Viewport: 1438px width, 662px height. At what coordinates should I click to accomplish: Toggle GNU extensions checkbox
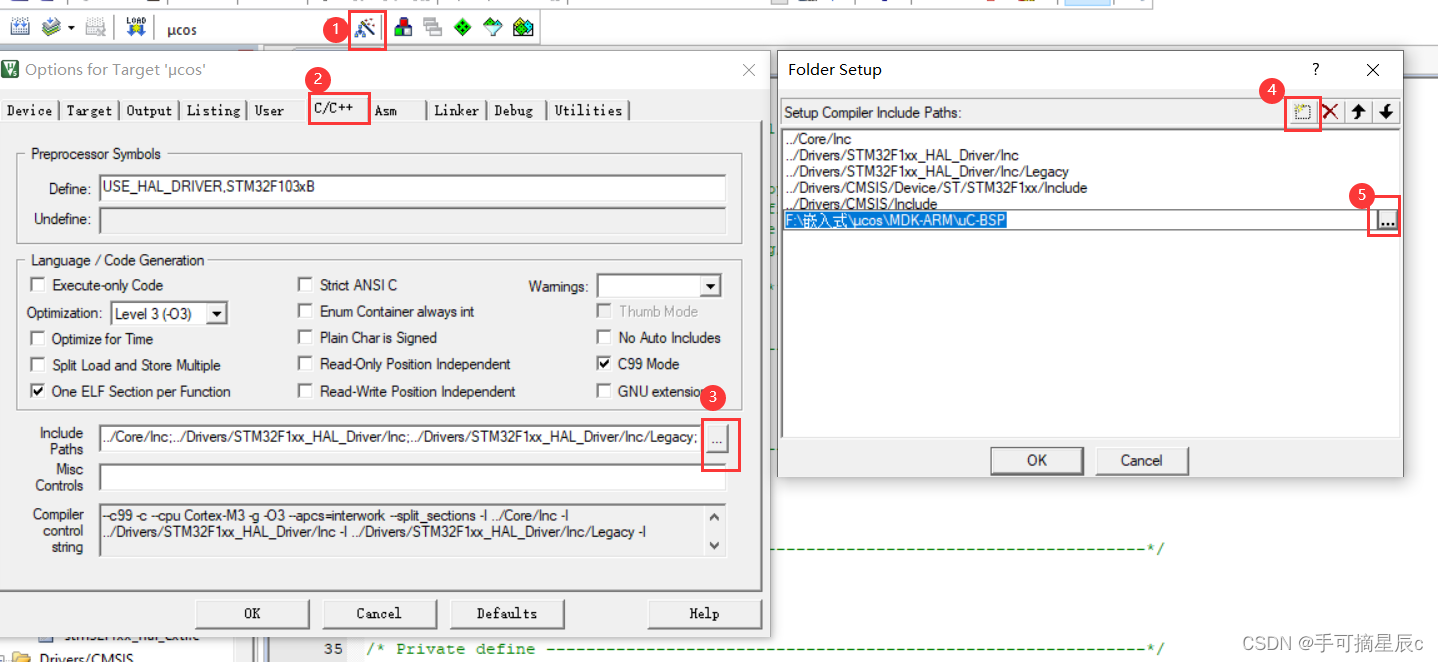[x=603, y=391]
